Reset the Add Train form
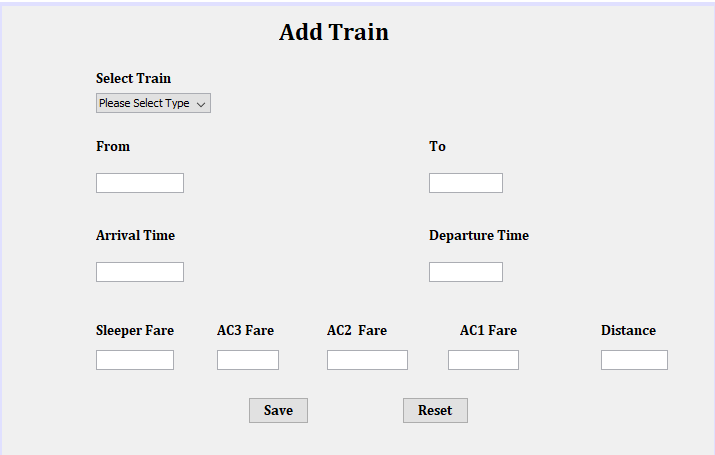 coord(435,410)
